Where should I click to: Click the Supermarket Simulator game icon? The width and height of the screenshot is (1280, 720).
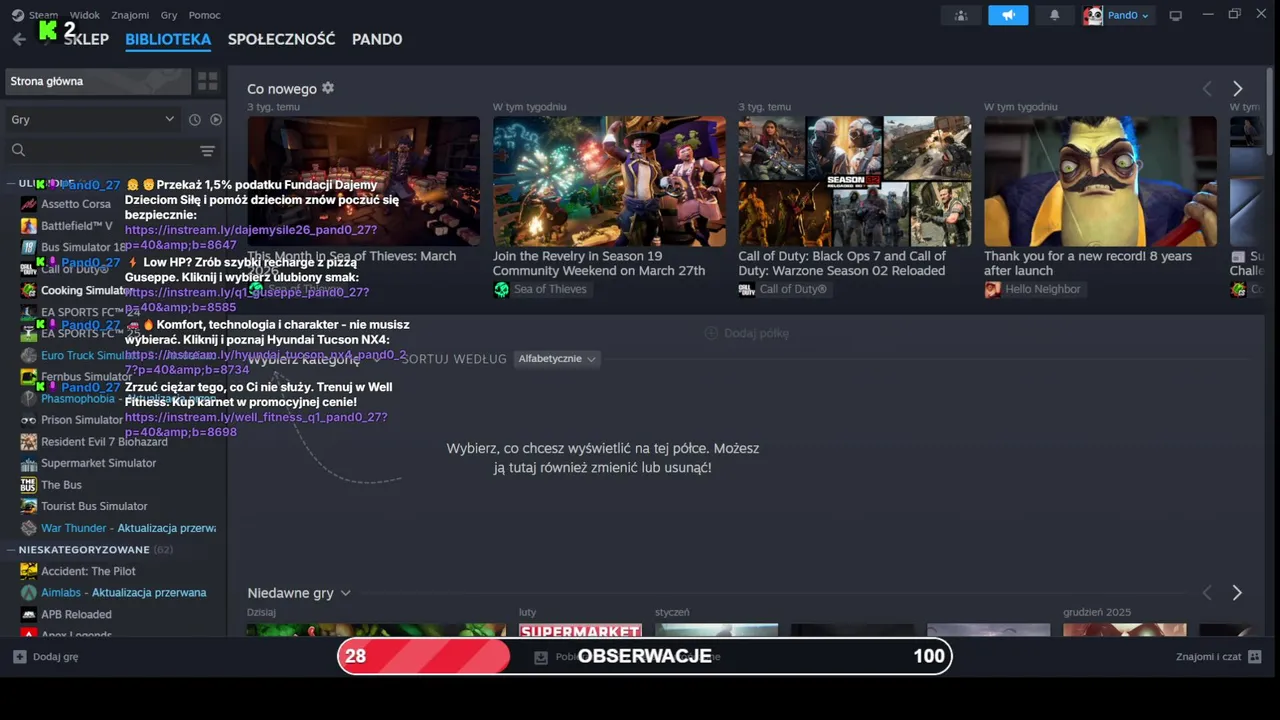tap(29, 463)
